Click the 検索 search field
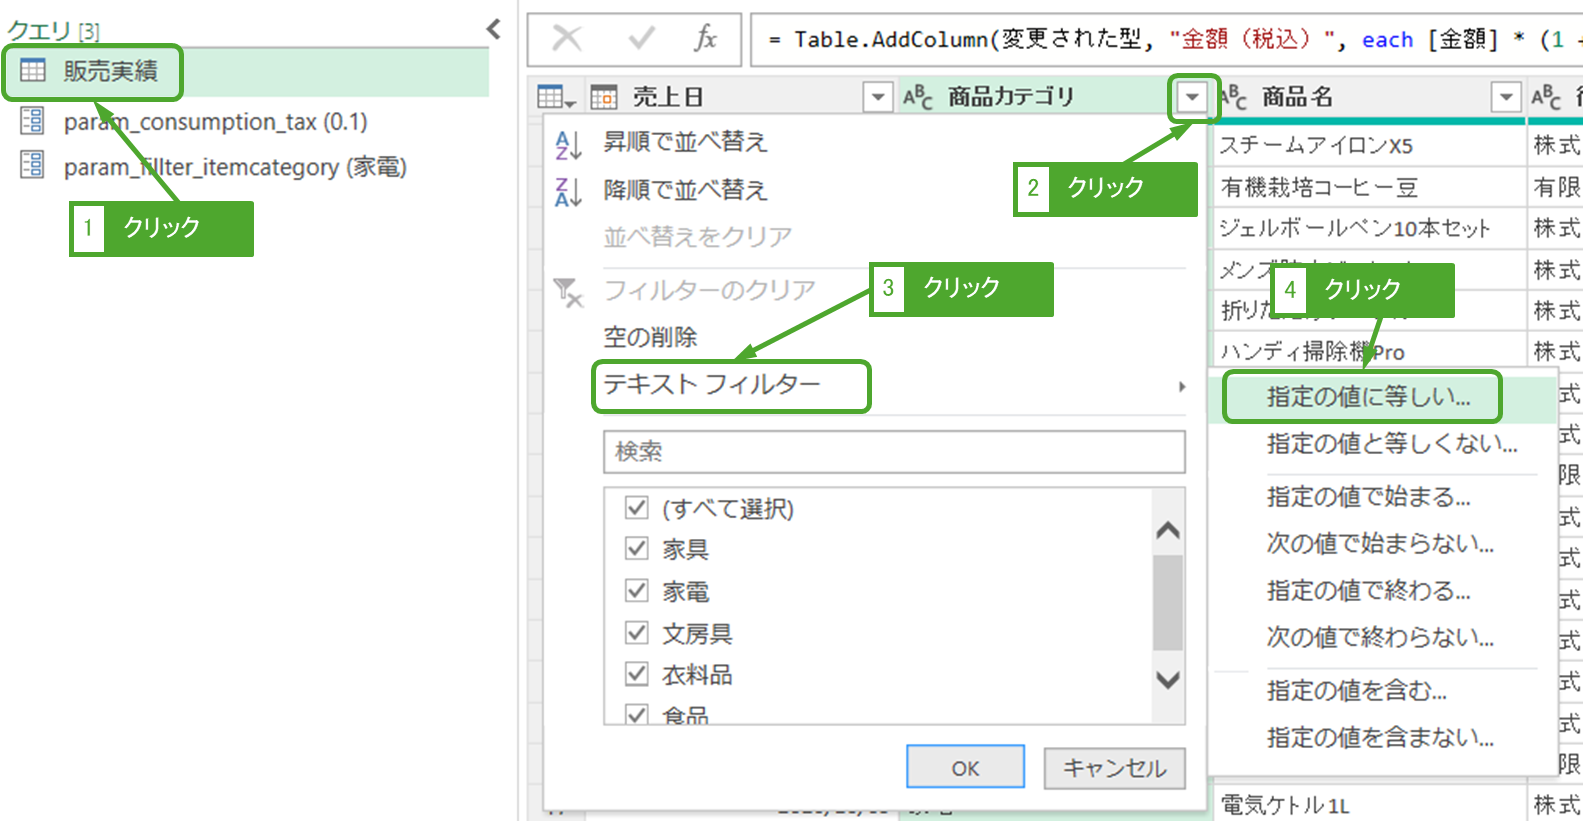Viewport: 1583px width, 821px height. 893,452
